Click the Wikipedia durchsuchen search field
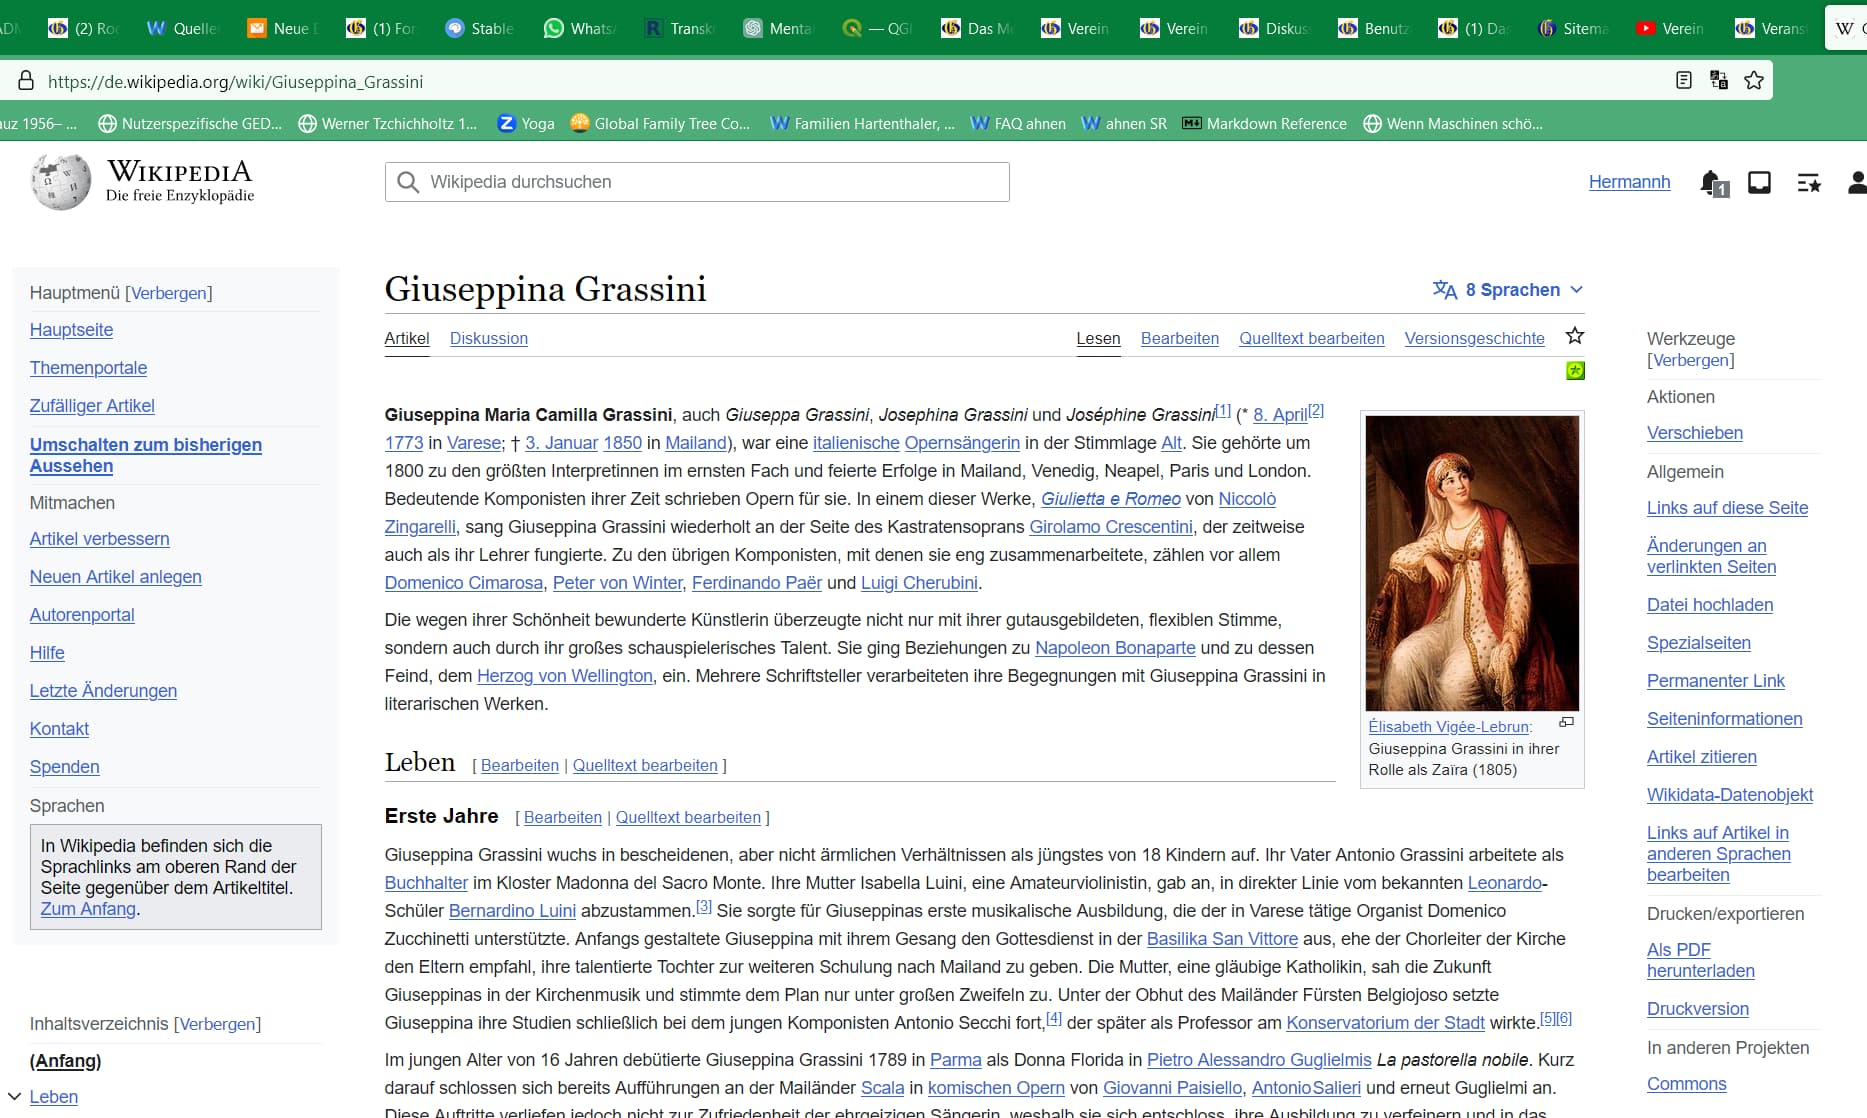The width and height of the screenshot is (1867, 1118). pyautogui.click(x=697, y=182)
